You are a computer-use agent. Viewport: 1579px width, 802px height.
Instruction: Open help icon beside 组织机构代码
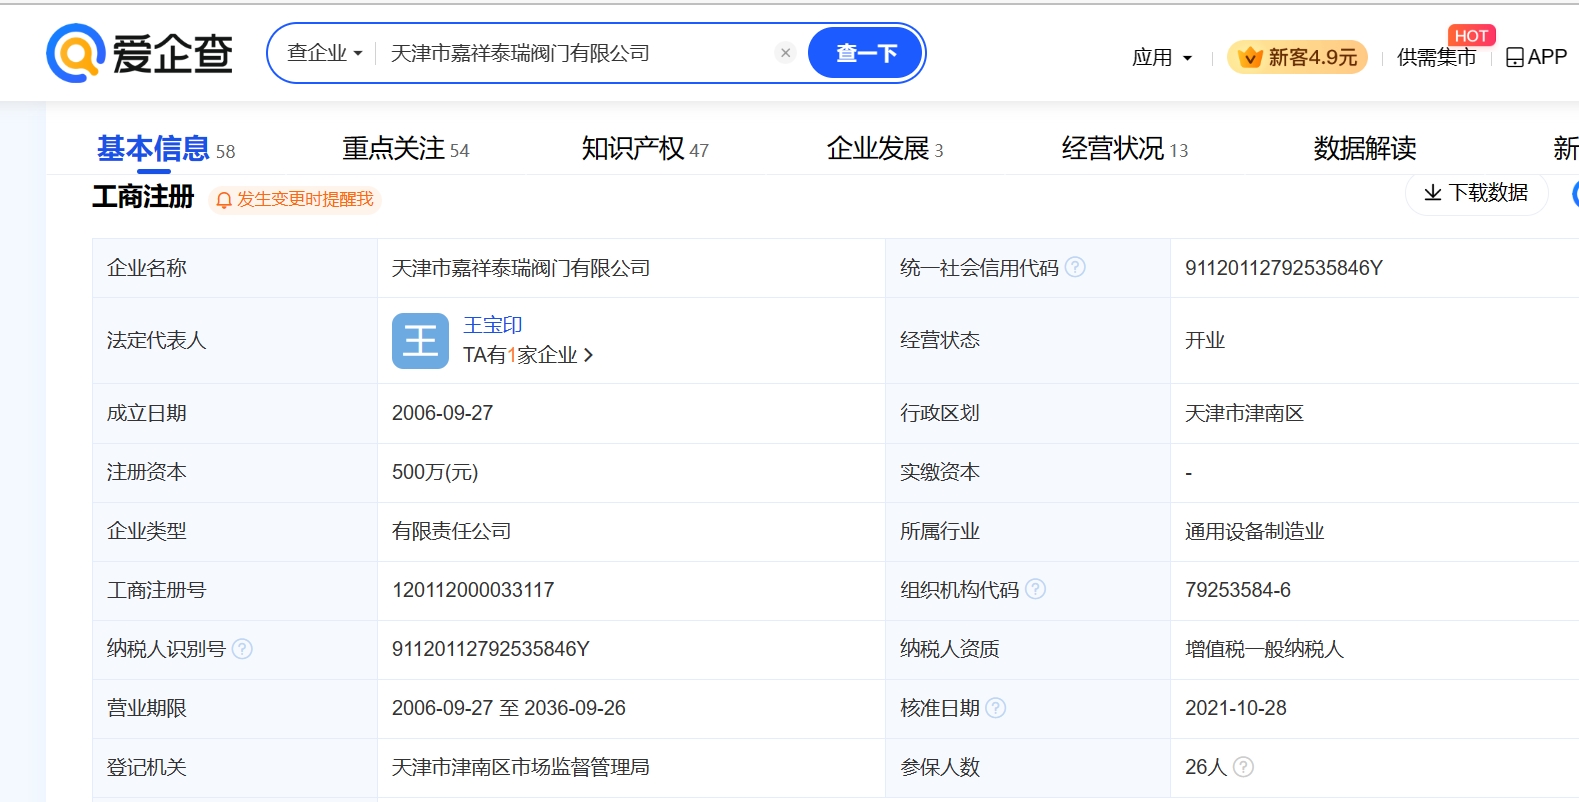click(1036, 589)
